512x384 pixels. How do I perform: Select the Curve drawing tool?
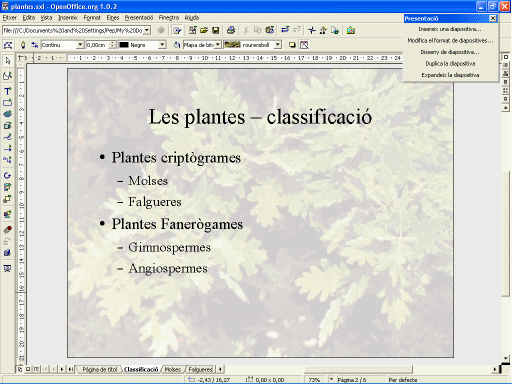pos(8,137)
